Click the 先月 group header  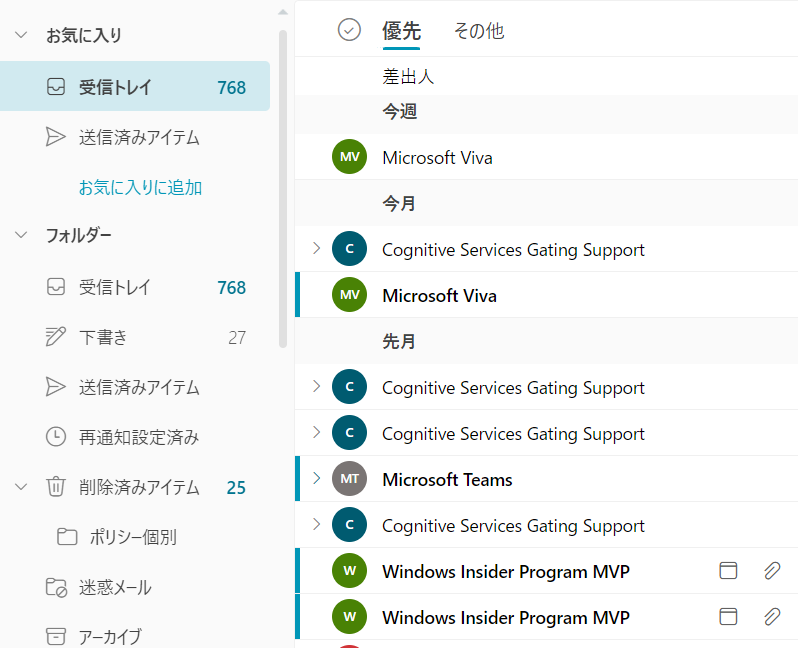click(546, 341)
